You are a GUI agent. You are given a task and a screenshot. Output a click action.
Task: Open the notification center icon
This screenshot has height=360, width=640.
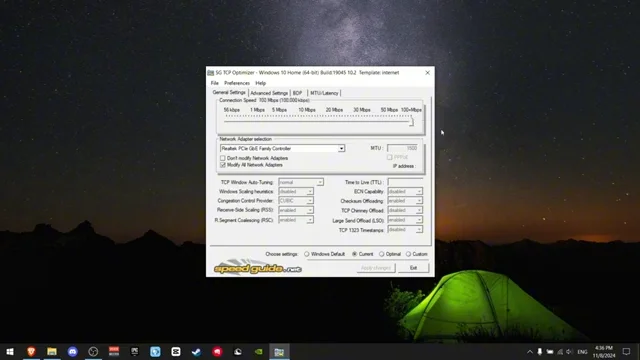[626, 351]
